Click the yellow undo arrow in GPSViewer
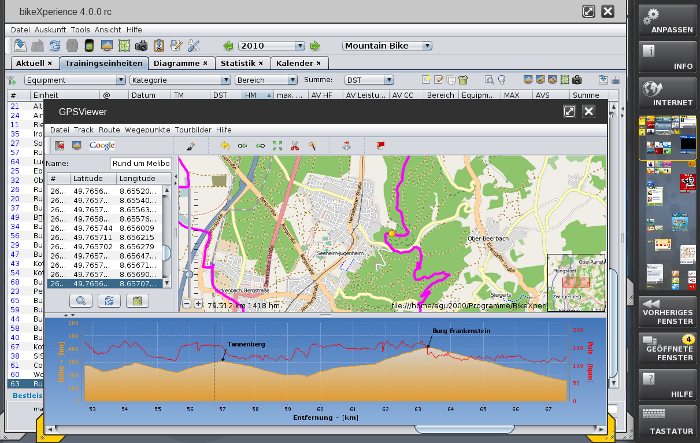 point(225,146)
